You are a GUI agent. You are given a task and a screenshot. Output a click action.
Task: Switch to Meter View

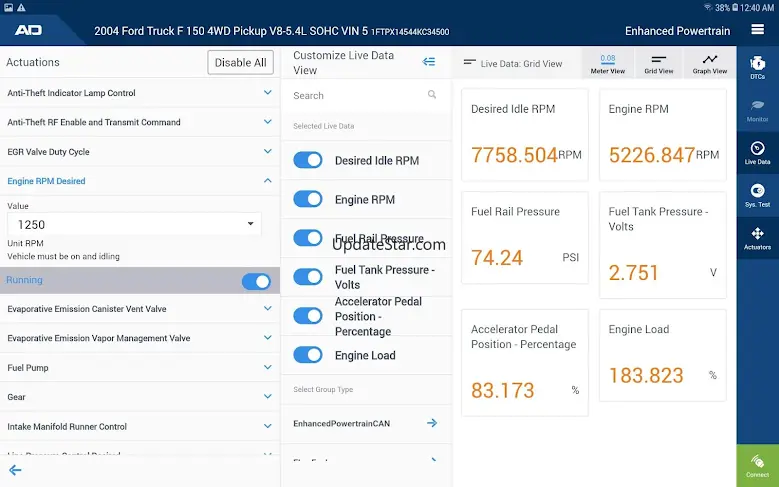coord(607,63)
